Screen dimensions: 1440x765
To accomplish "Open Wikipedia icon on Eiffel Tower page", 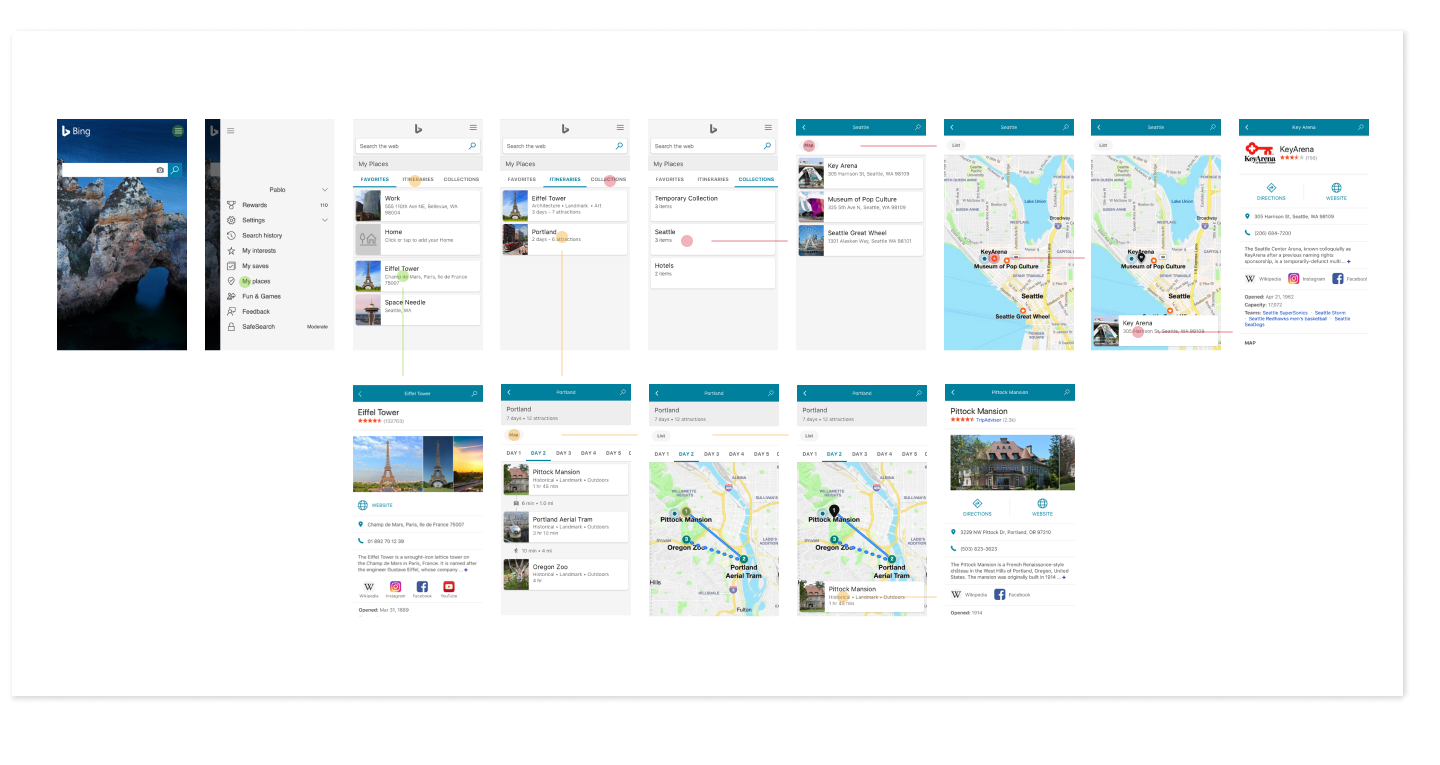I will [x=369, y=587].
